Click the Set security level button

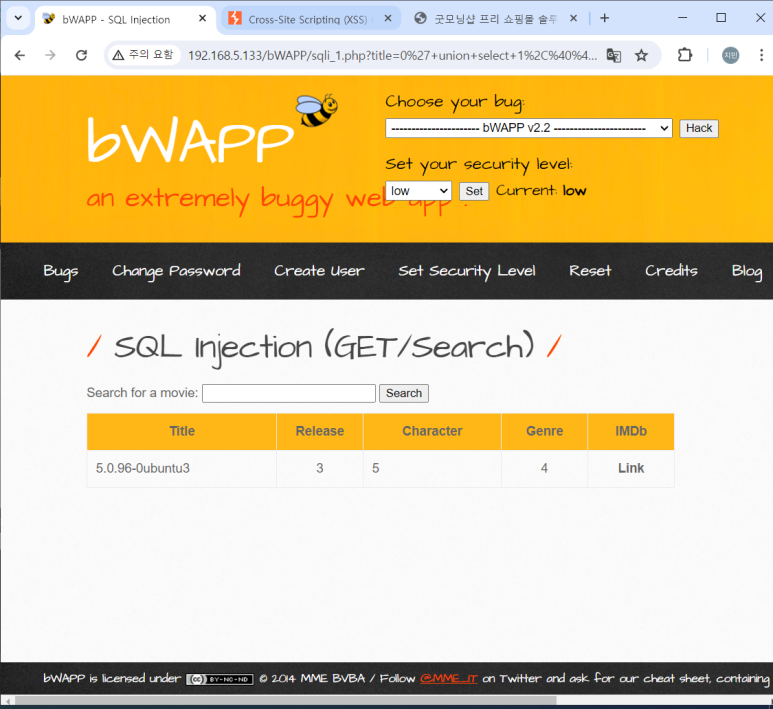[474, 191]
